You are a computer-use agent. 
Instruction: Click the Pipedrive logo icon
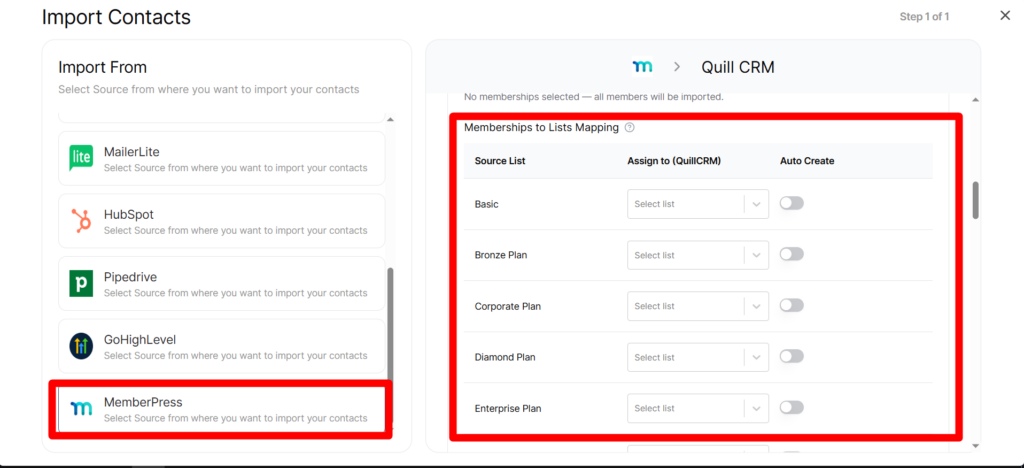[81, 284]
